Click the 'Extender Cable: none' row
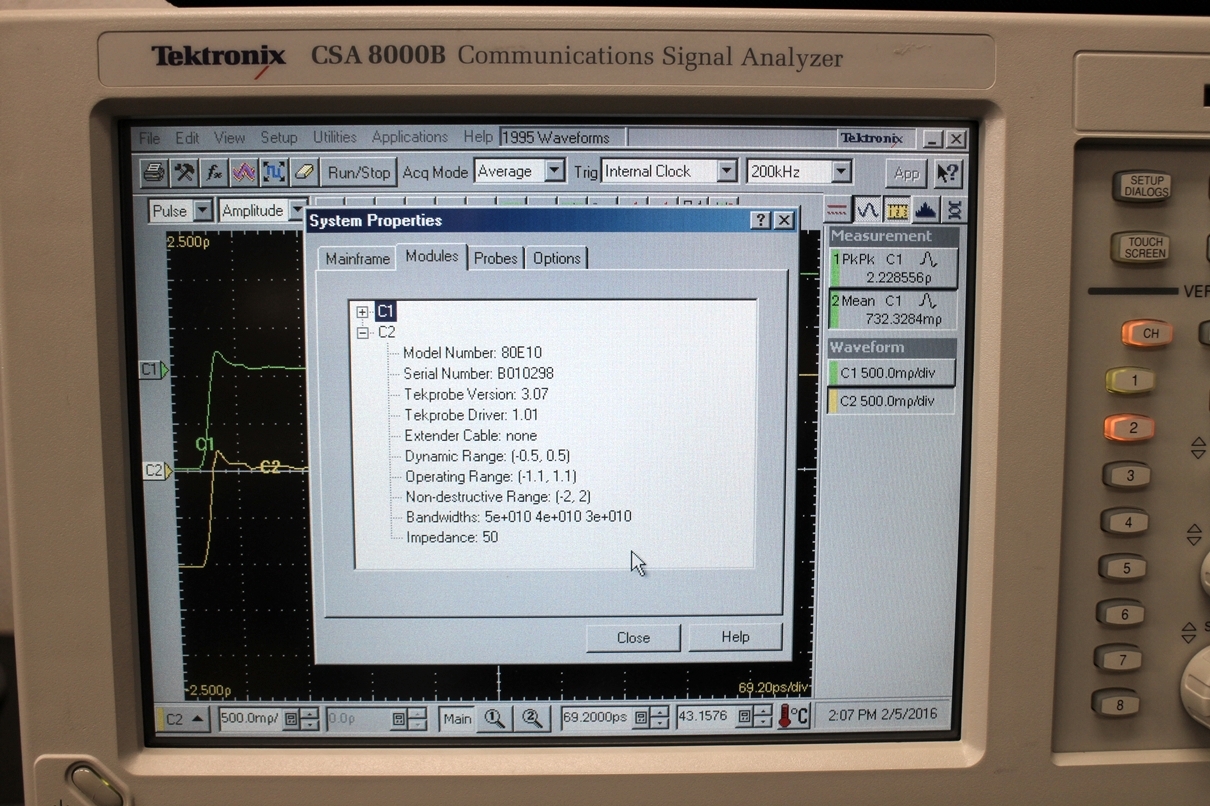This screenshot has width=1210, height=806. coord(471,435)
